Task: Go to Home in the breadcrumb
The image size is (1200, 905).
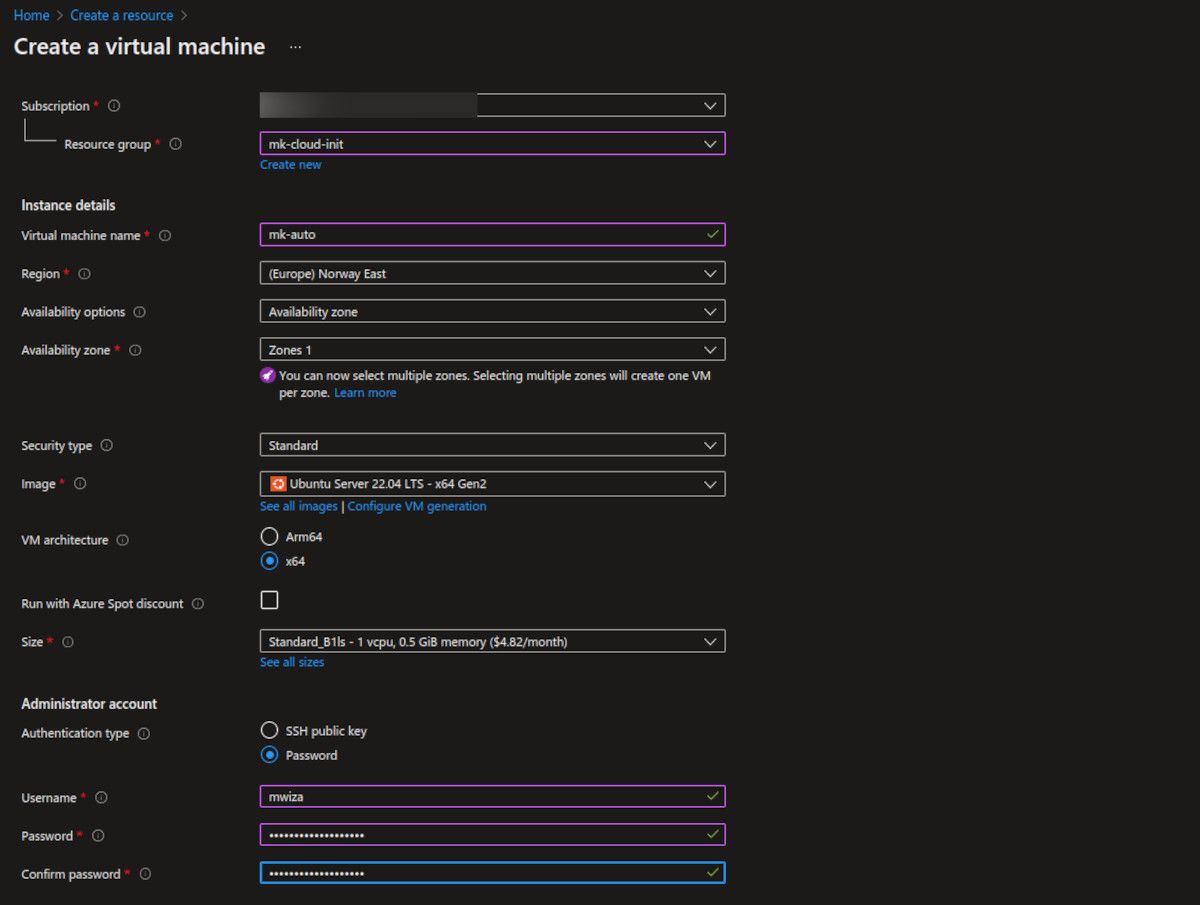Action: click(x=31, y=15)
